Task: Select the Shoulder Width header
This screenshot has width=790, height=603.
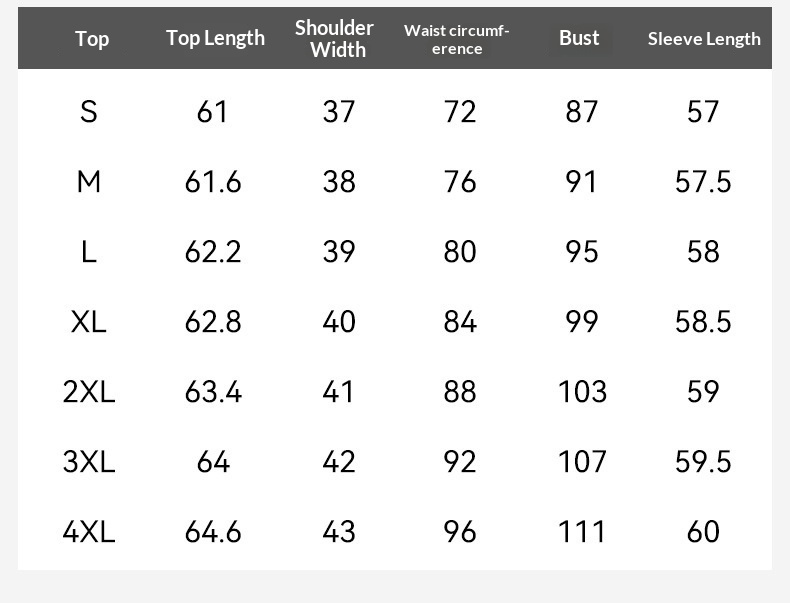Action: click(335, 39)
